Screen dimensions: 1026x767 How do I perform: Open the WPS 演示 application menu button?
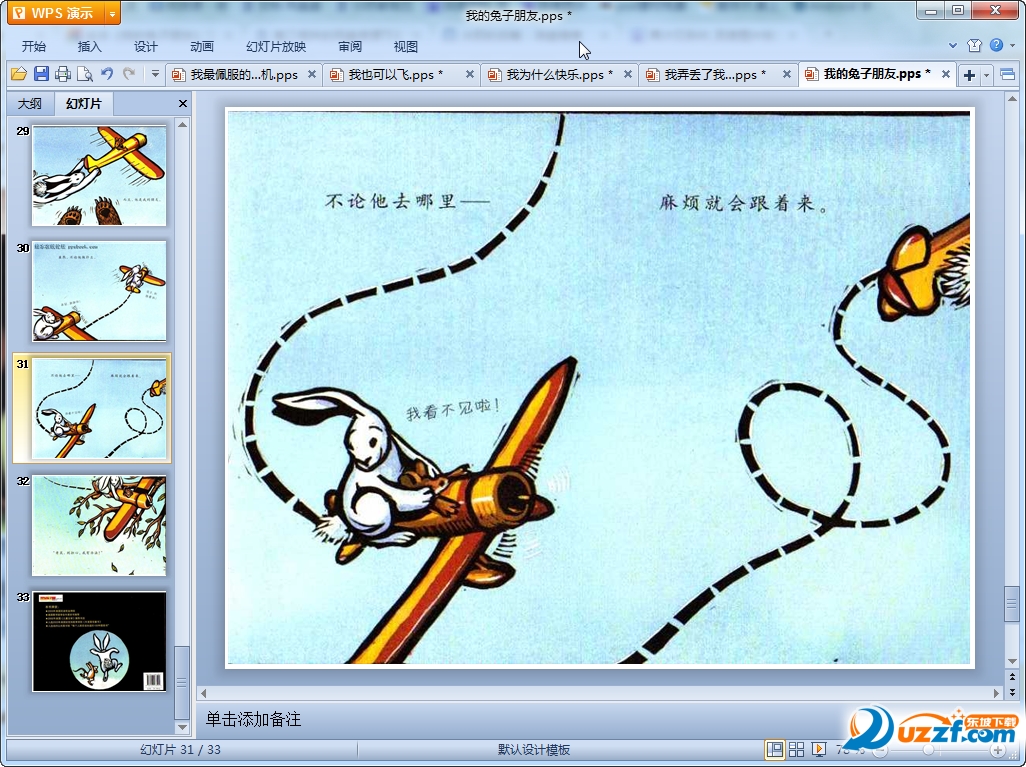point(56,13)
